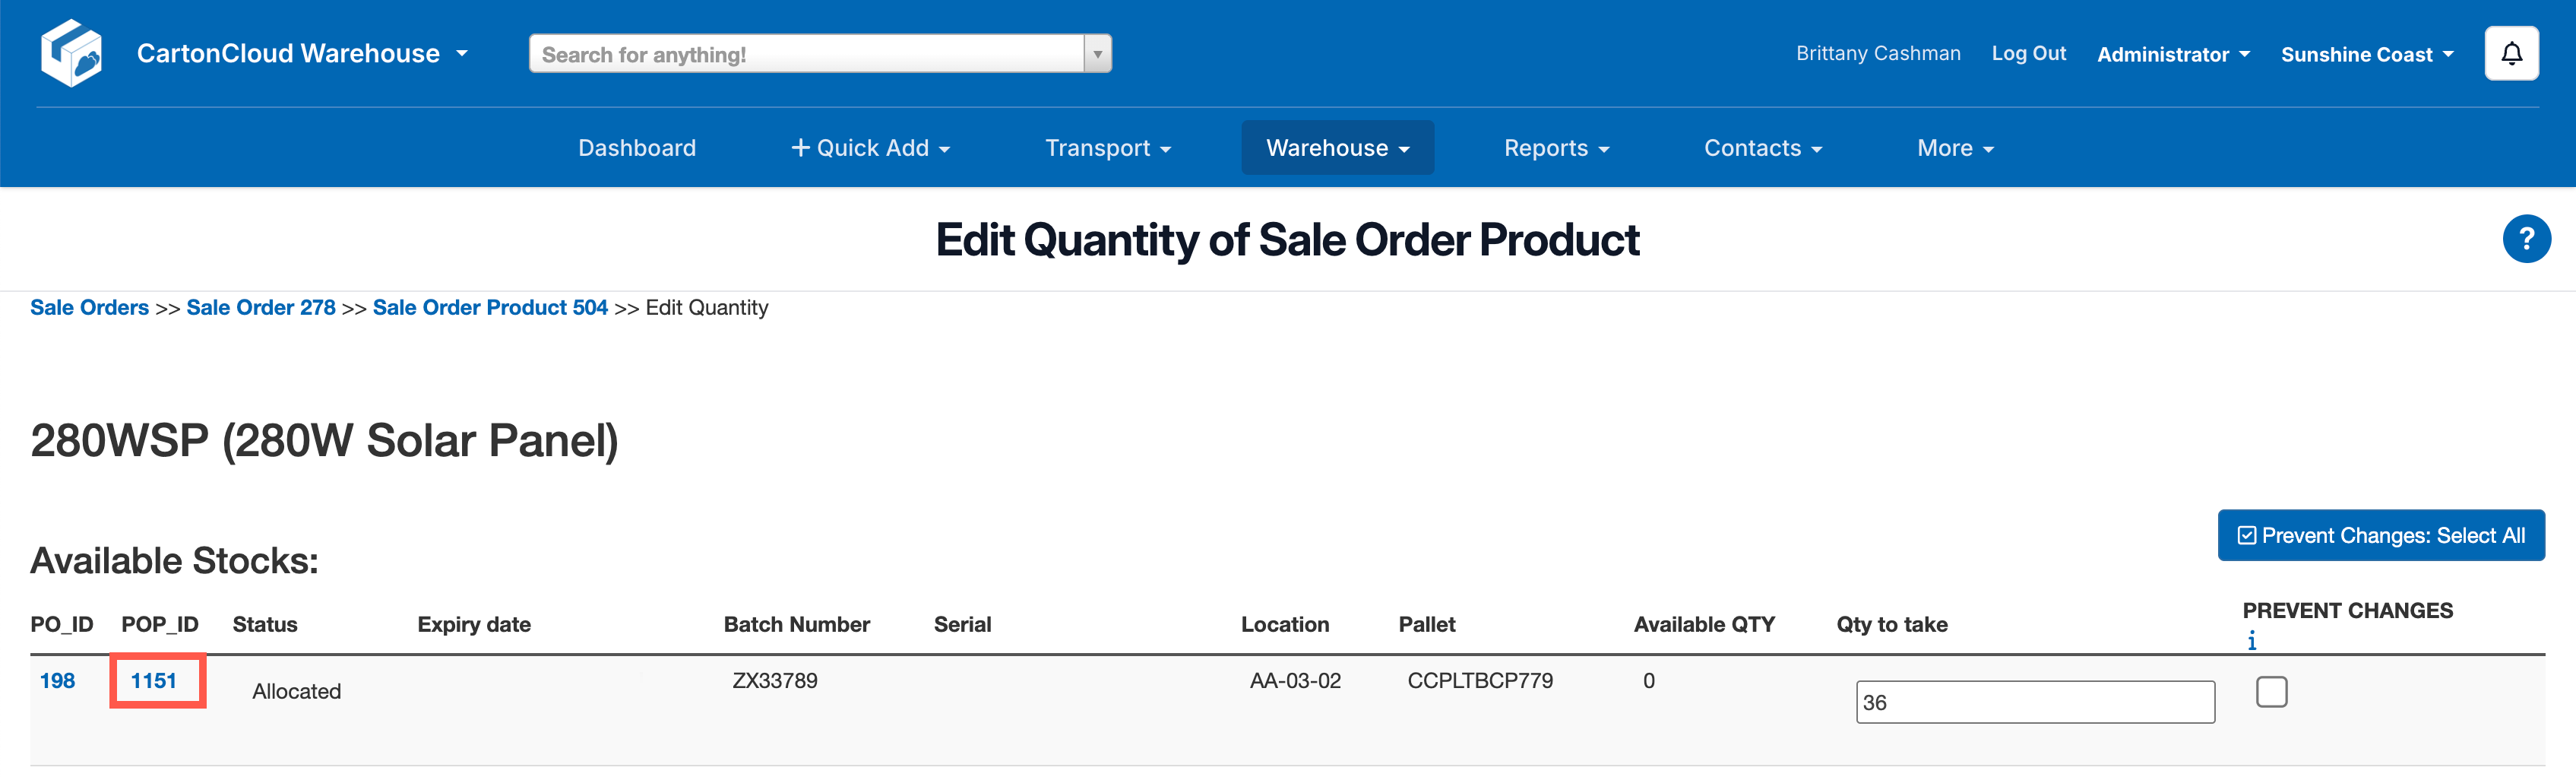Open Sale Order 278 breadcrumb link
The width and height of the screenshot is (2576, 777).
coord(261,307)
